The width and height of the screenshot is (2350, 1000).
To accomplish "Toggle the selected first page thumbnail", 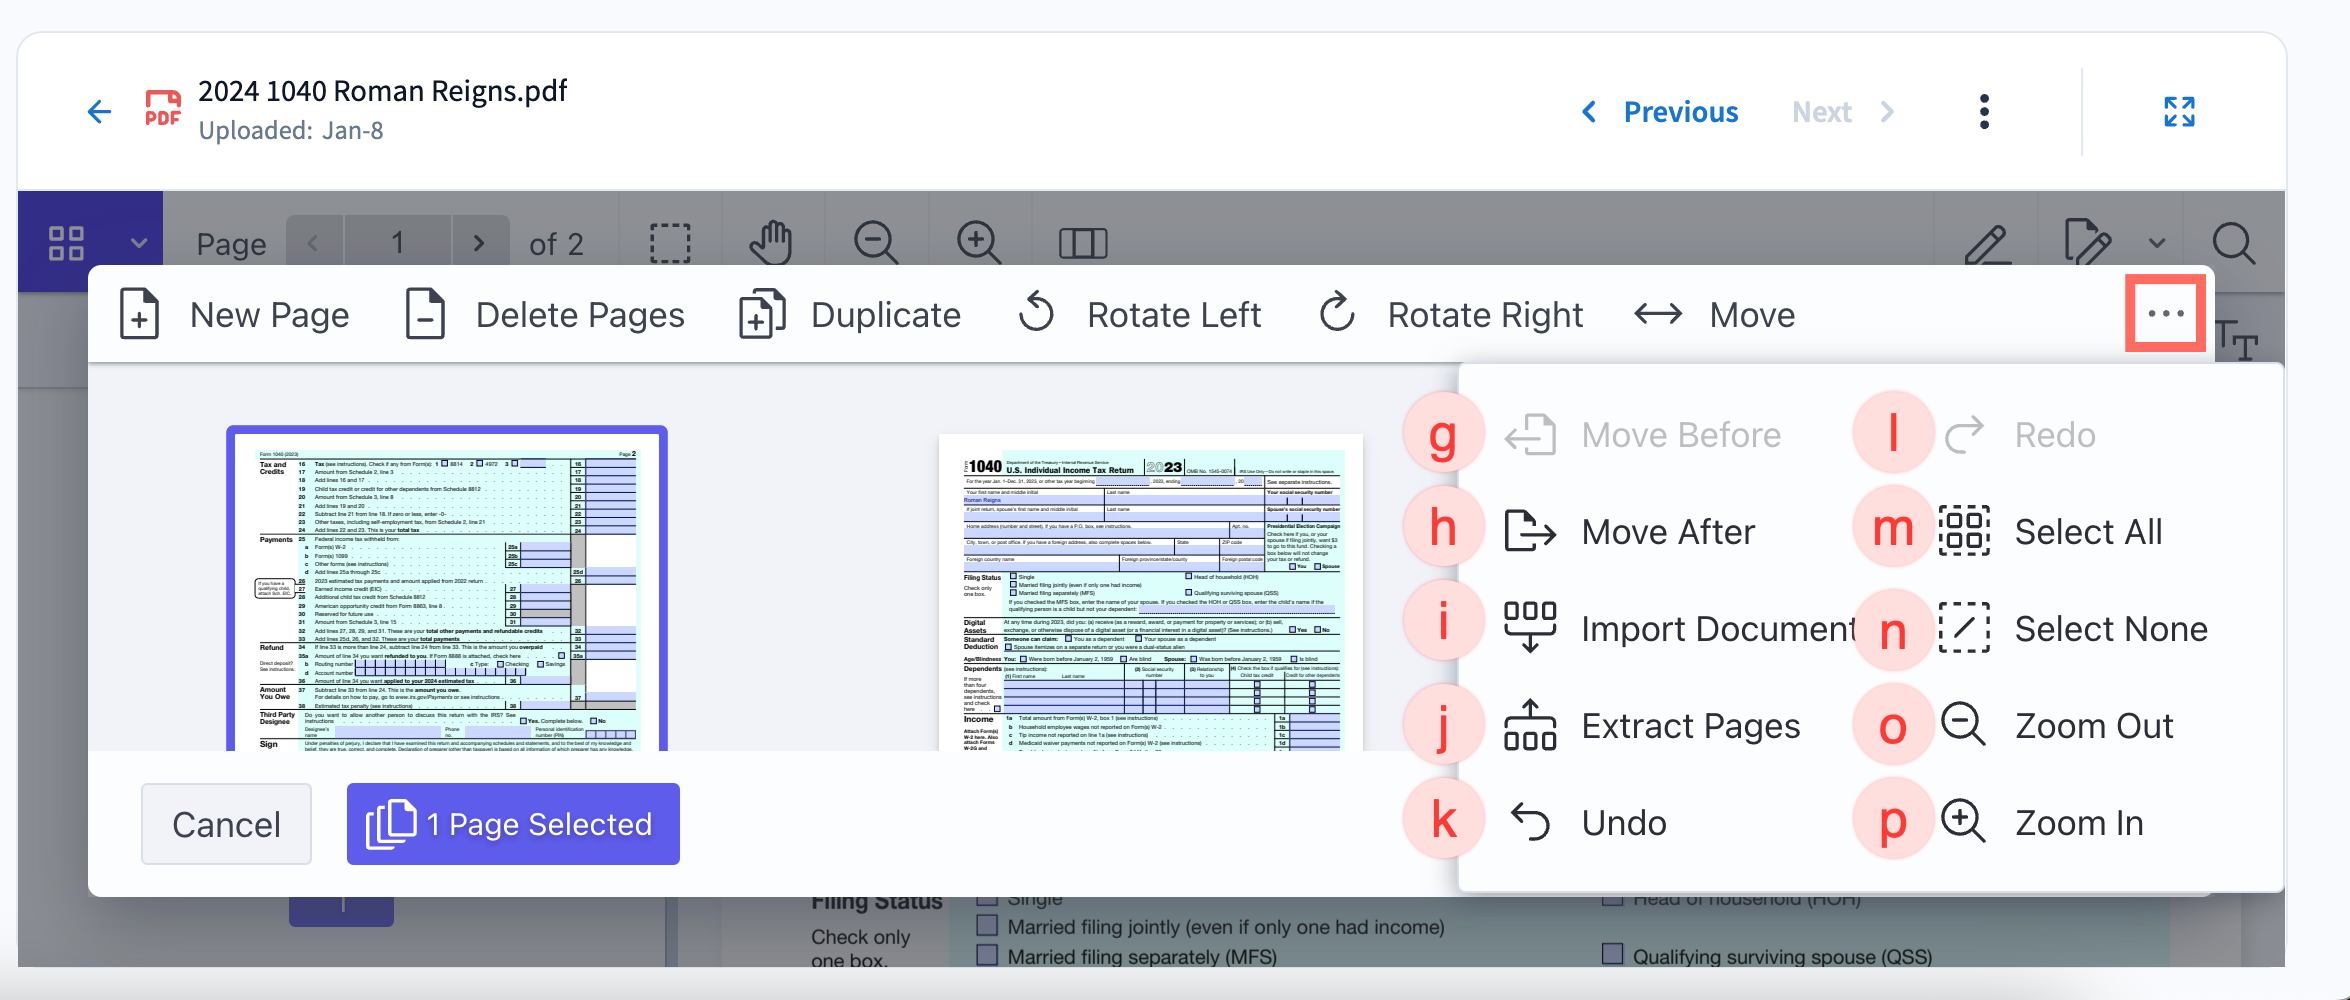I will pos(446,590).
